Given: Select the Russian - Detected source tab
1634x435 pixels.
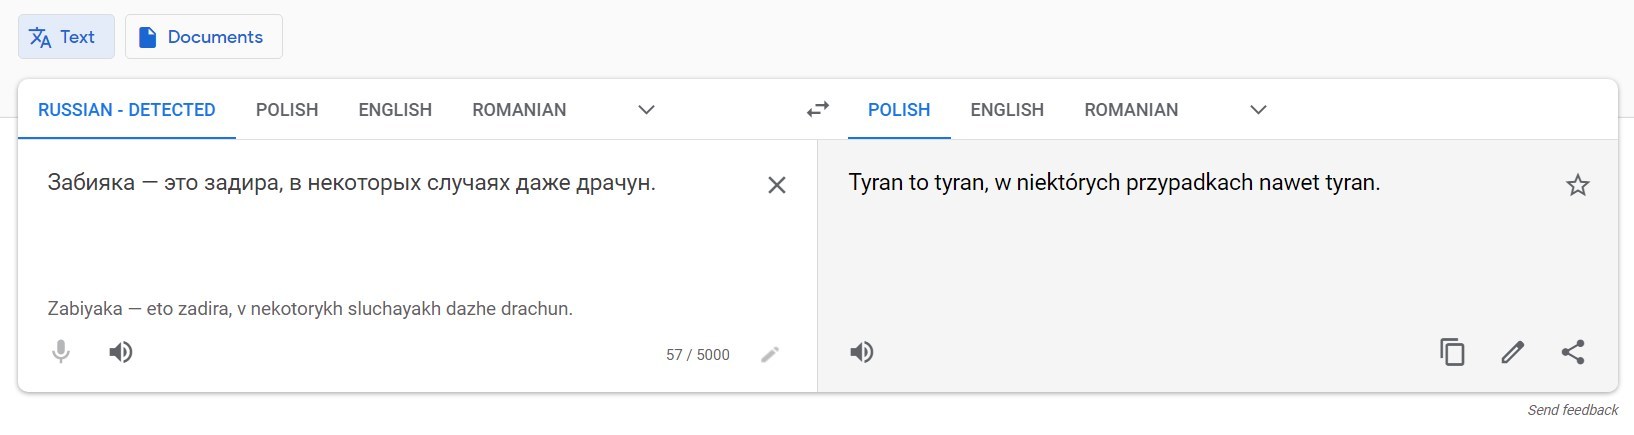Looking at the screenshot, I should [127, 109].
